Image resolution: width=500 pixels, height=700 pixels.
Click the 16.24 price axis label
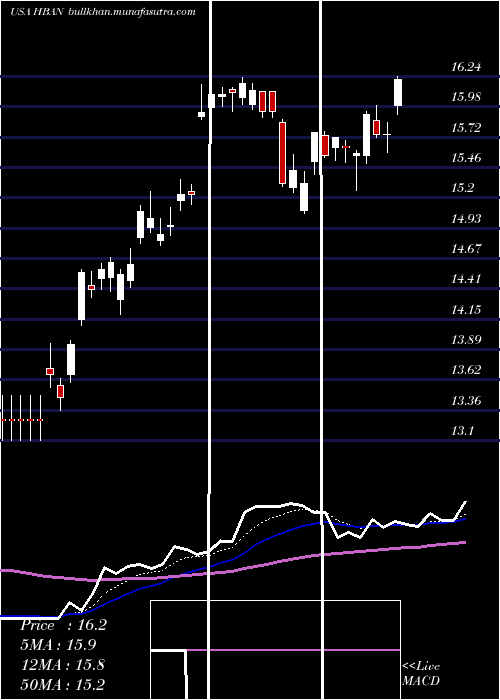[466, 67]
